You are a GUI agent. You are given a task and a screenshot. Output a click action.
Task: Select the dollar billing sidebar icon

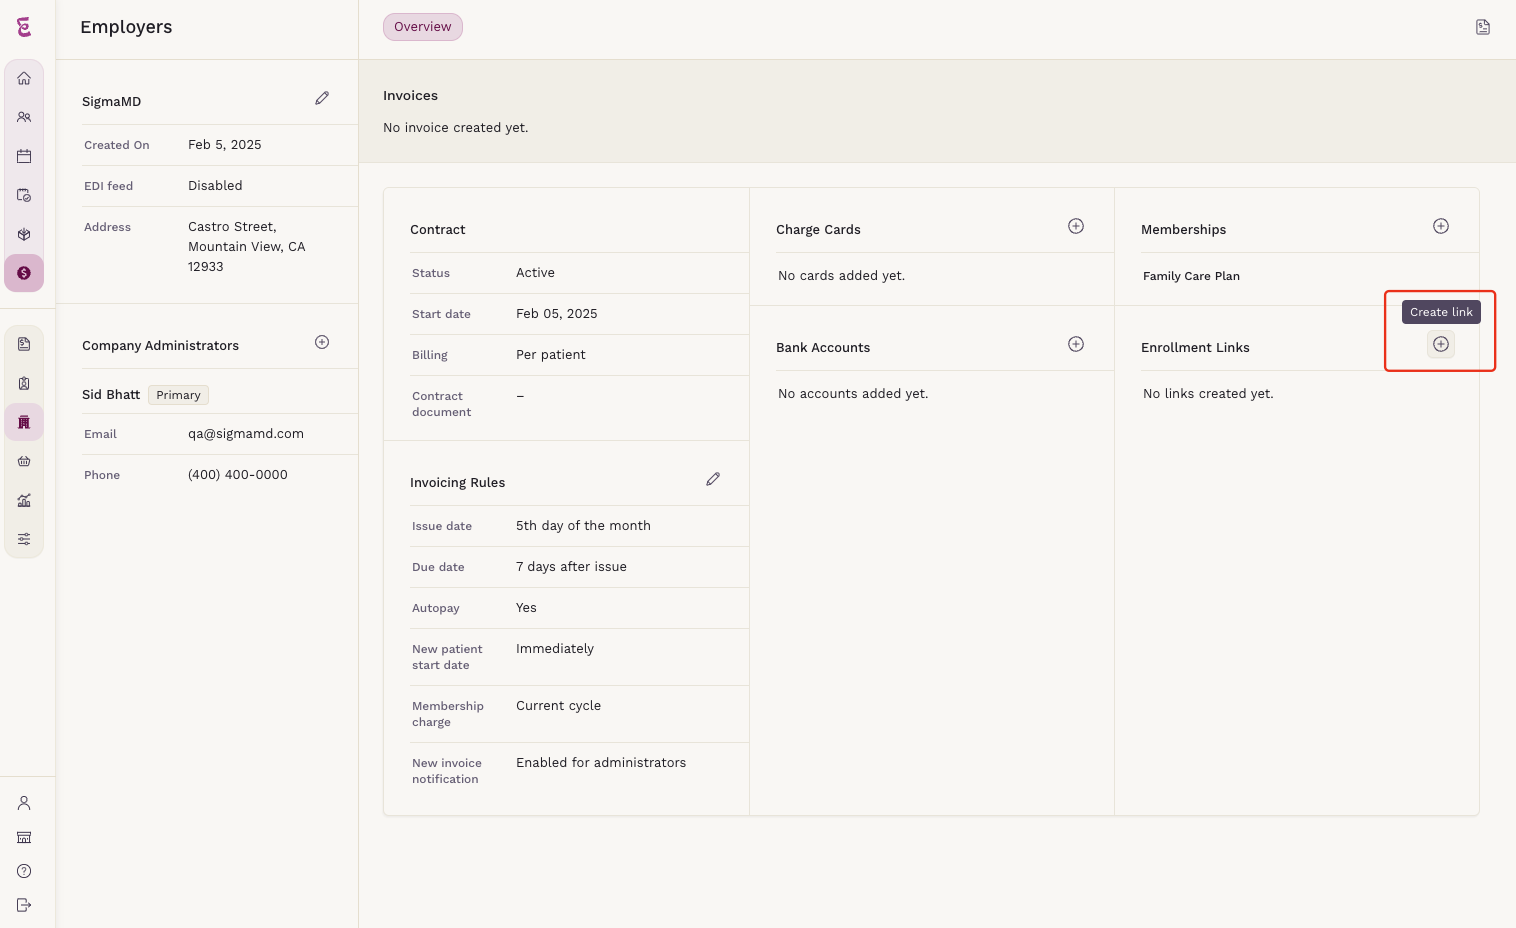24,273
